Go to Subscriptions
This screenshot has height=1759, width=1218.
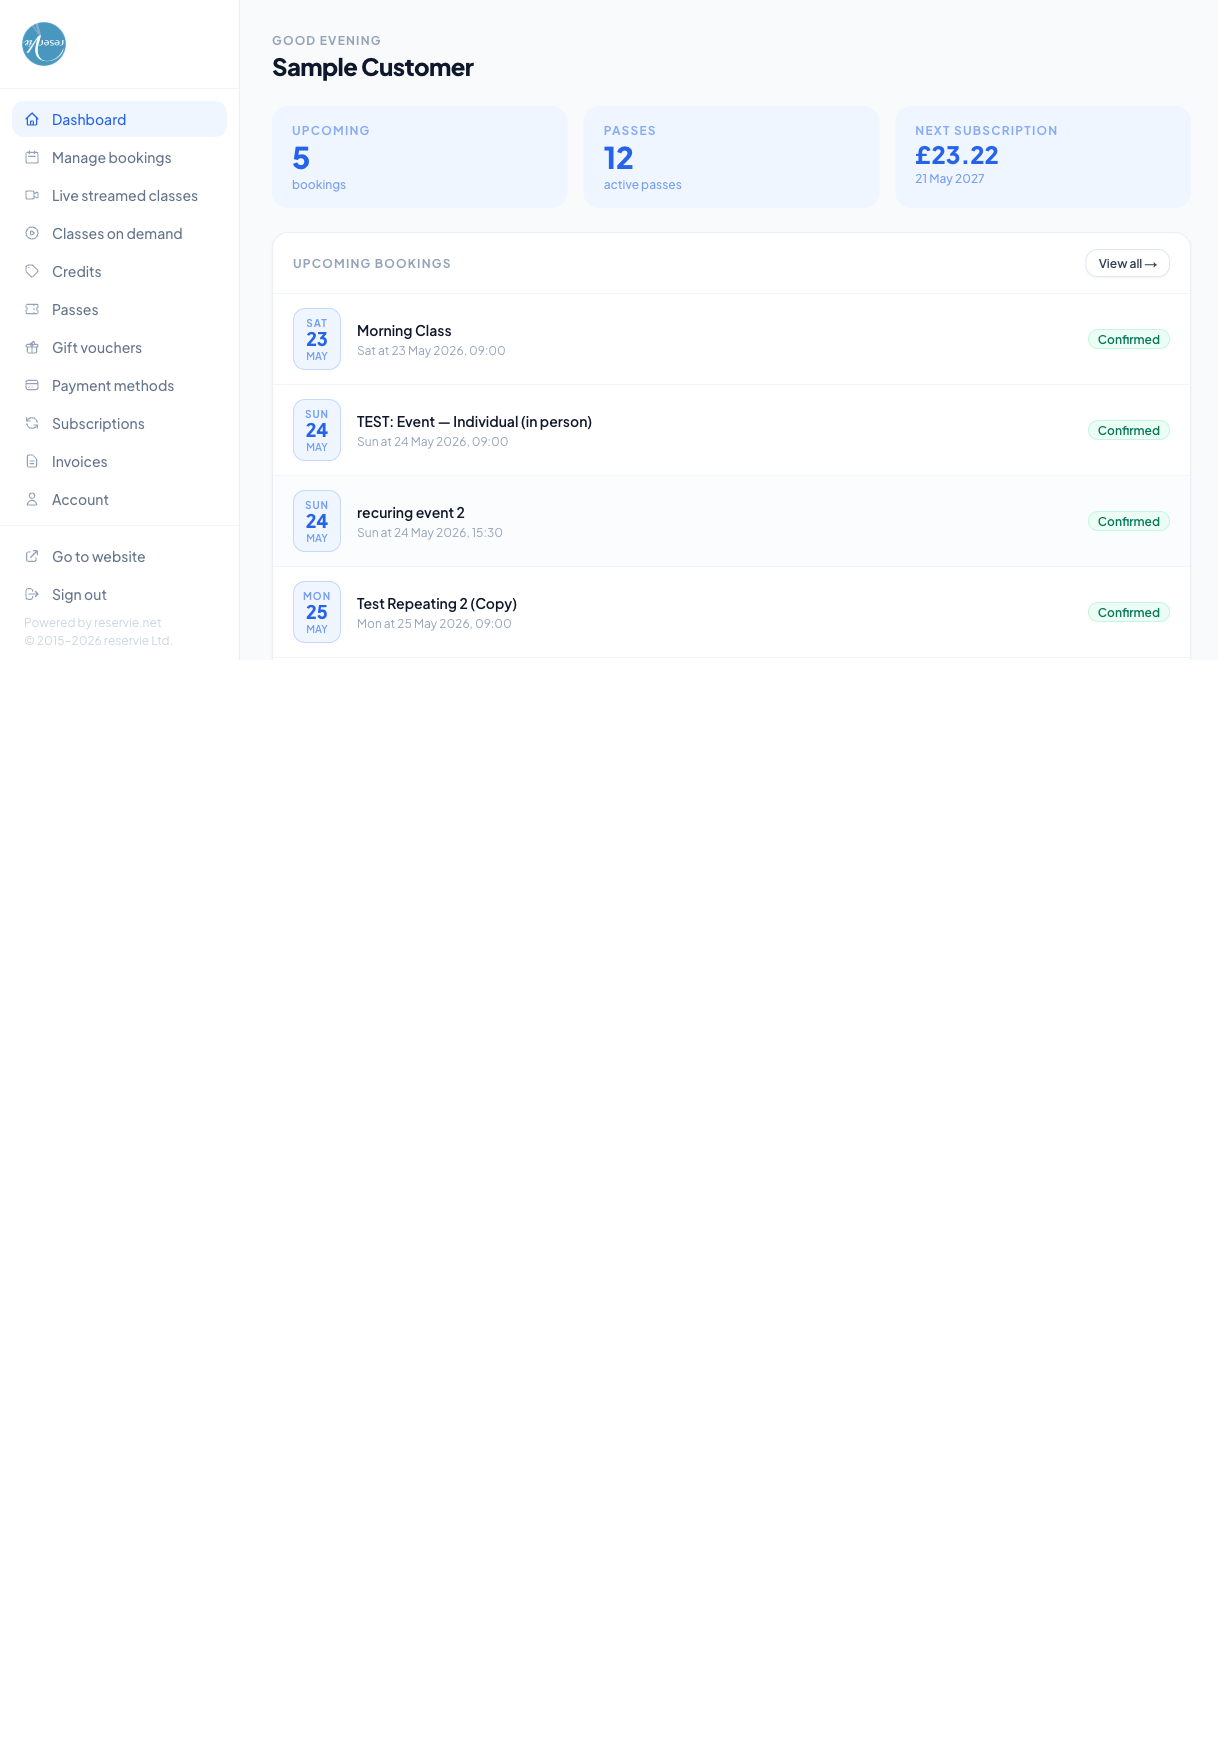[x=119, y=423]
